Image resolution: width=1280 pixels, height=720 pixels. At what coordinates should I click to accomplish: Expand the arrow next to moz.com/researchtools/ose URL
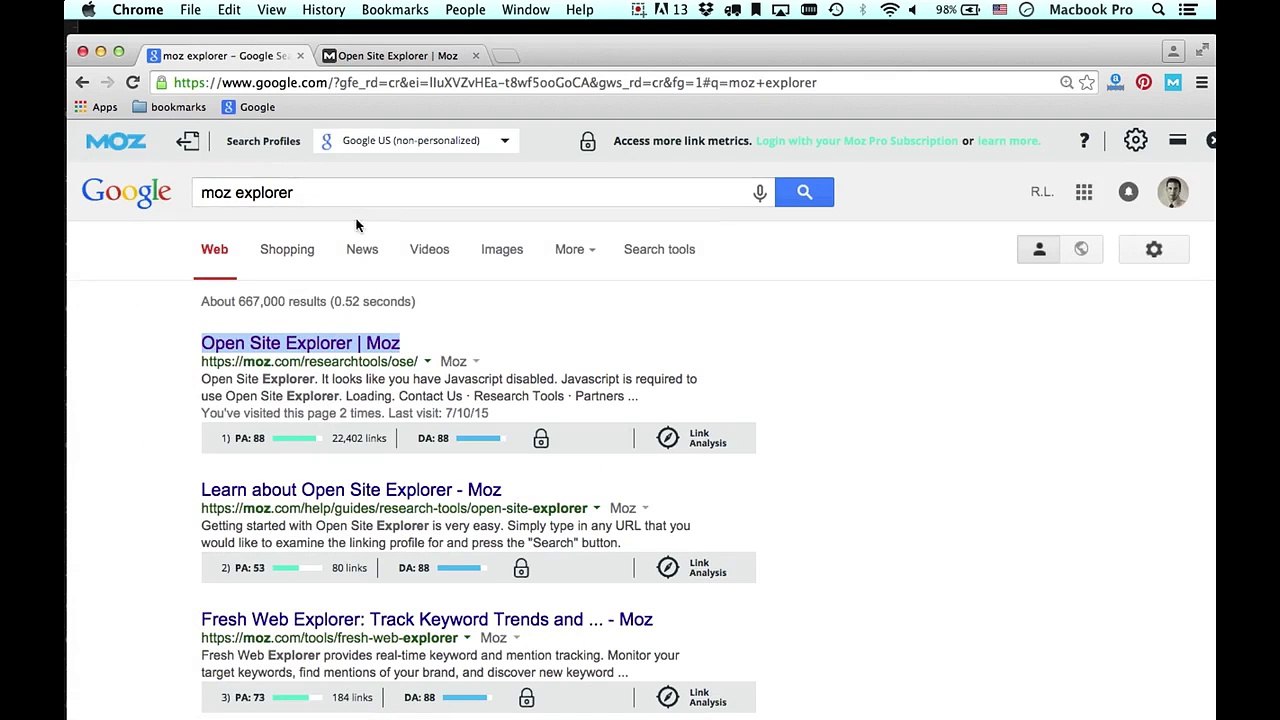[x=427, y=362]
